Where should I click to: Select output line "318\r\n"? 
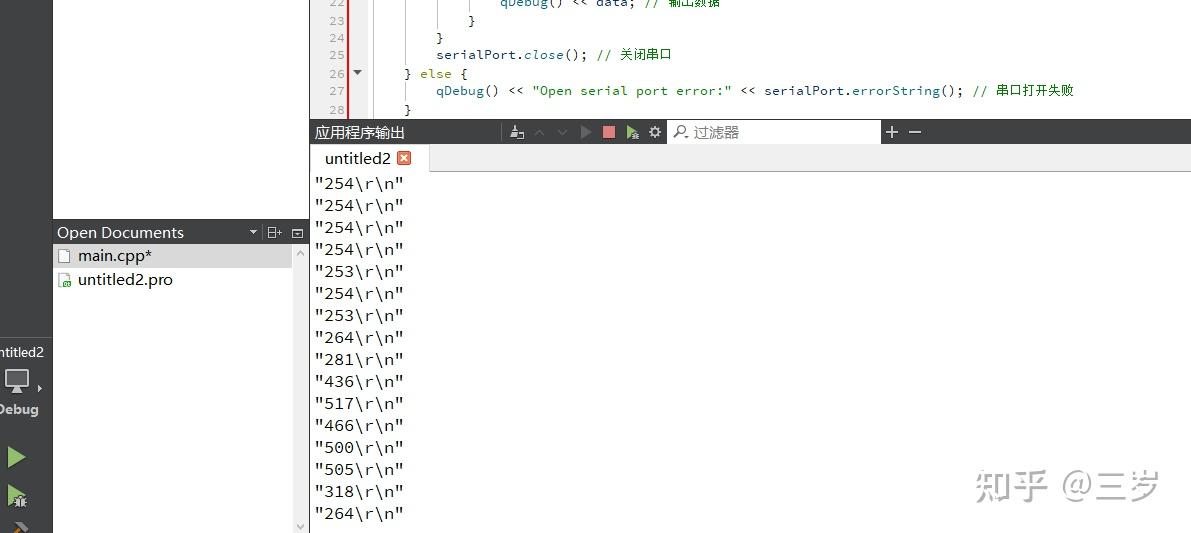point(359,491)
